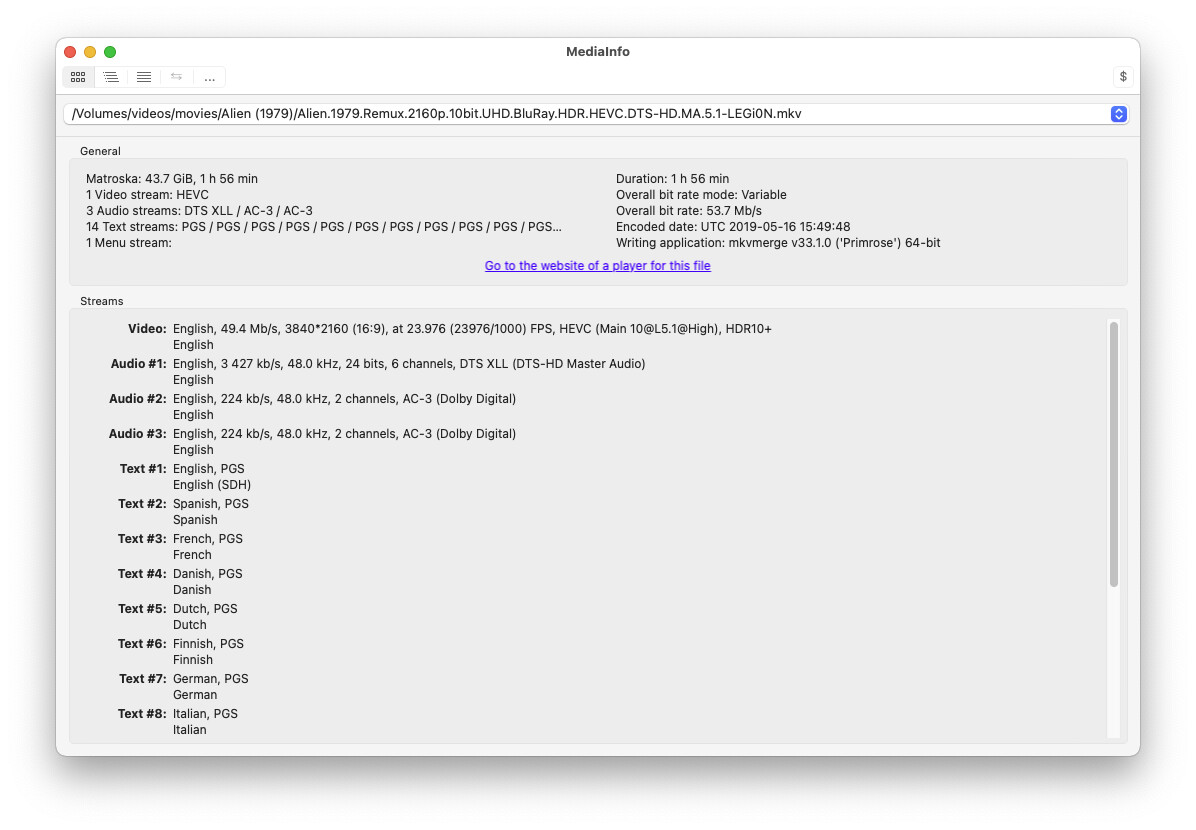Screen dimensions: 1196x830
Task: Click the MediaInfo window title
Action: tap(598, 52)
